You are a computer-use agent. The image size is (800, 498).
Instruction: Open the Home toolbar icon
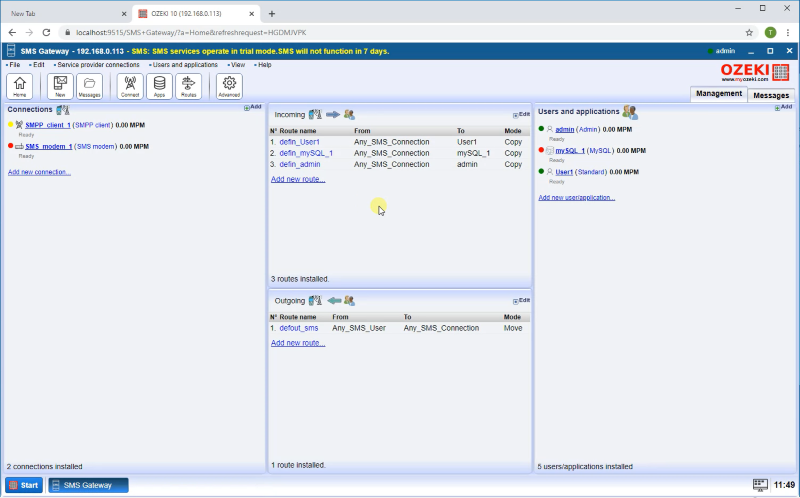(19, 86)
